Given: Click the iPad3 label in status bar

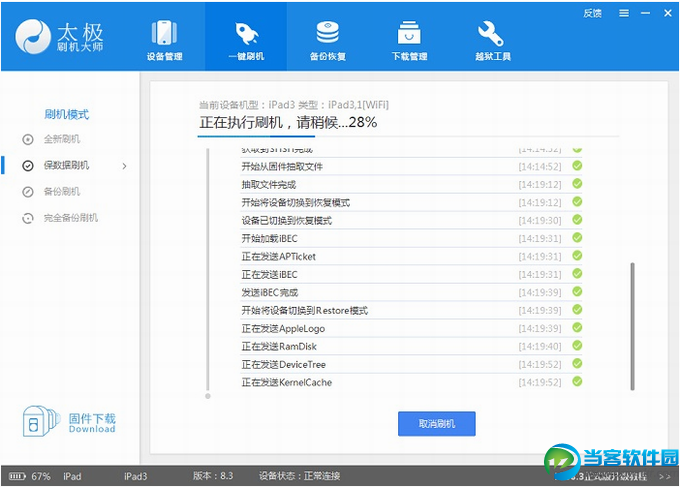Looking at the screenshot, I should (x=135, y=477).
